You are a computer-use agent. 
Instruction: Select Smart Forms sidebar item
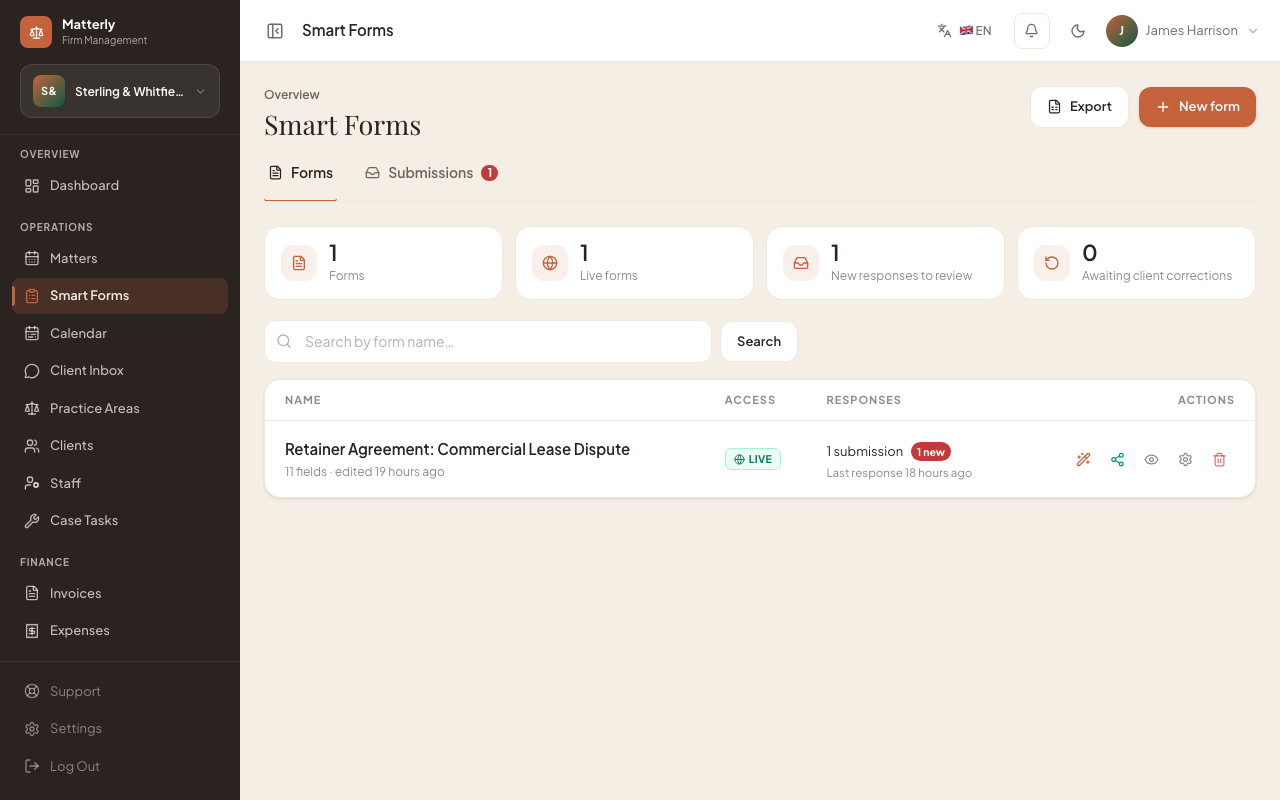tap(120, 296)
